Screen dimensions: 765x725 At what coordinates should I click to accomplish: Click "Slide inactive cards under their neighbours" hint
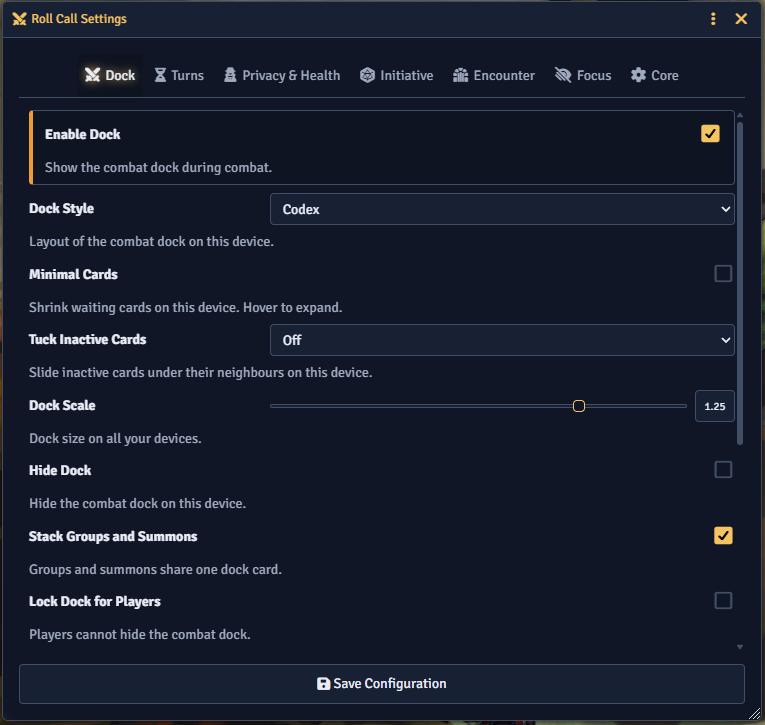tap(201, 372)
